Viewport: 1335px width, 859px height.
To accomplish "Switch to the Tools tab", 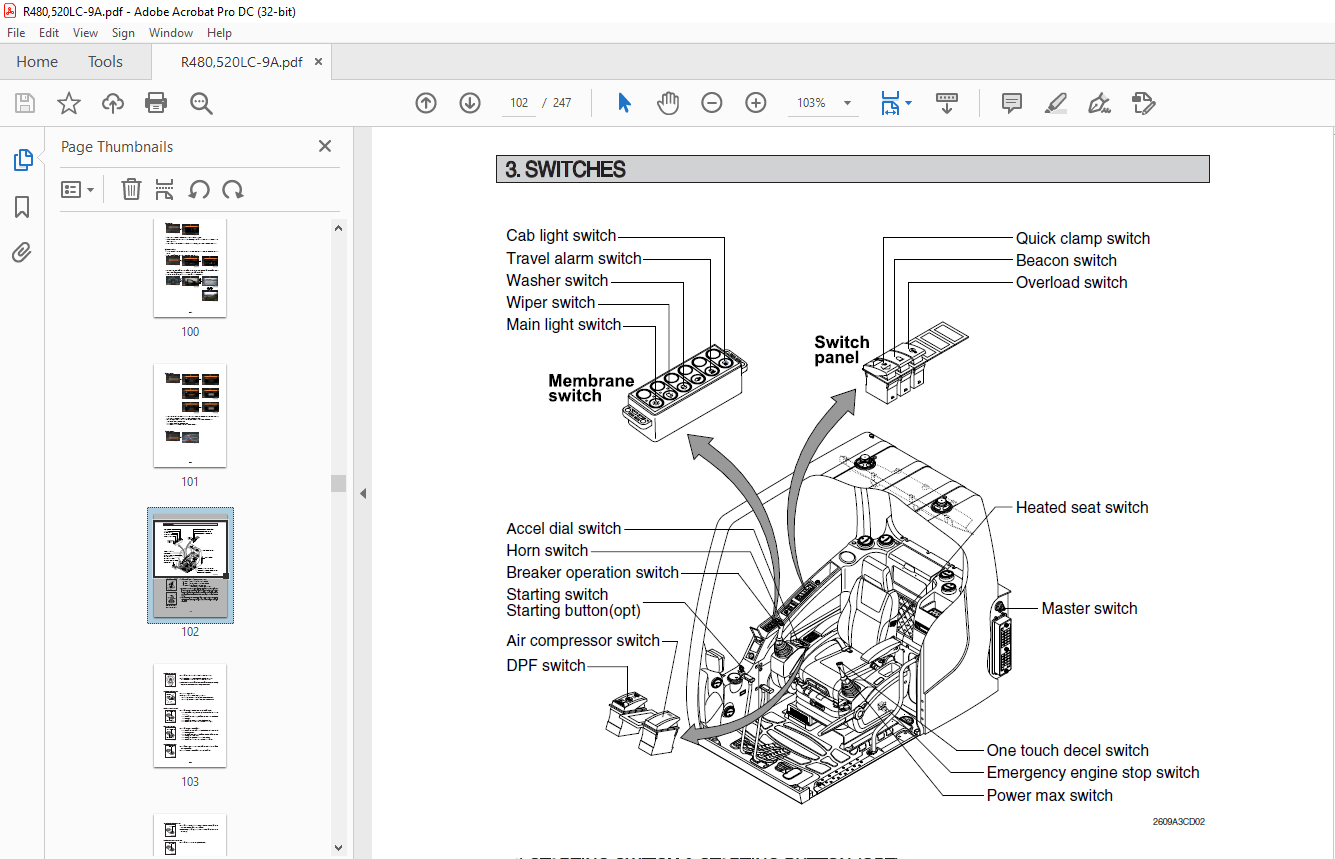I will click(105, 62).
